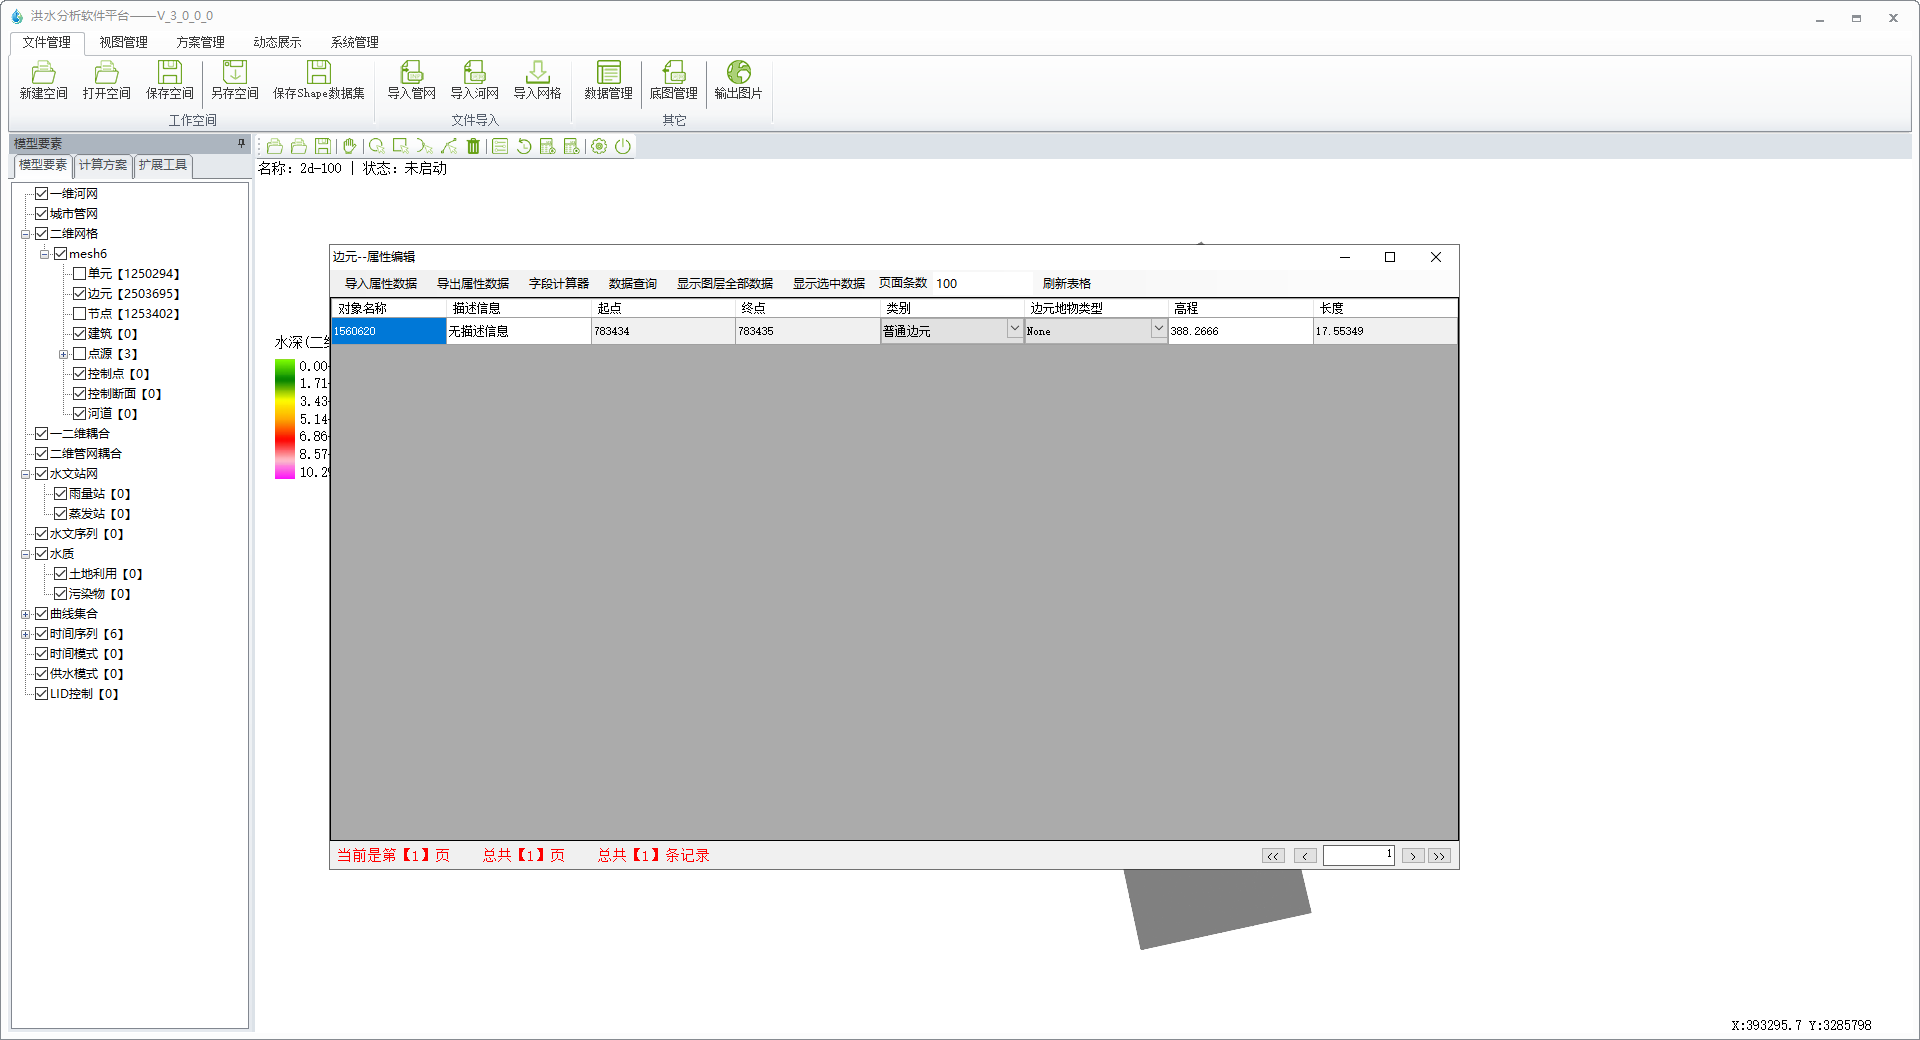This screenshot has height=1040, width=1920.
Task: Click the power icon in map toolbar
Action: pyautogui.click(x=623, y=146)
